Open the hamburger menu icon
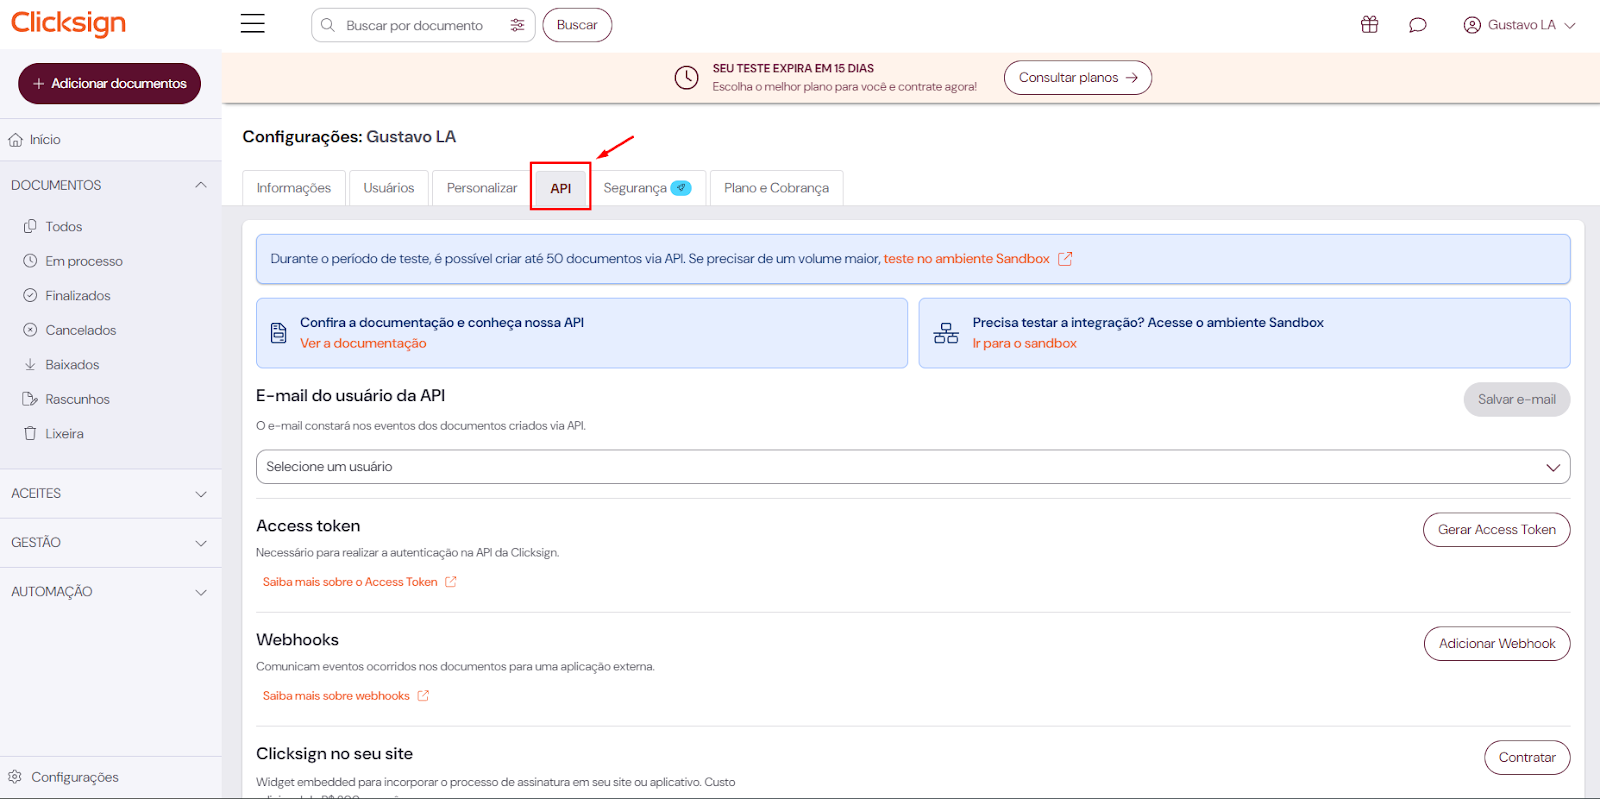Viewport: 1600px width, 799px height. point(253,24)
